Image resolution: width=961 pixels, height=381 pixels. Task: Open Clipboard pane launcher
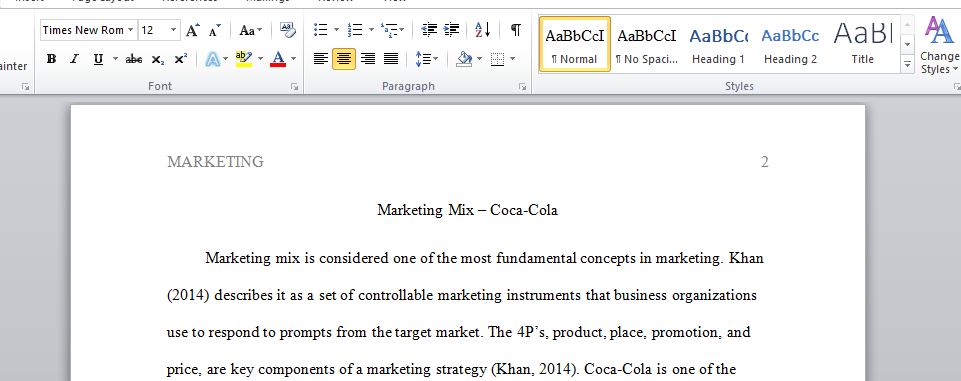click(26, 87)
